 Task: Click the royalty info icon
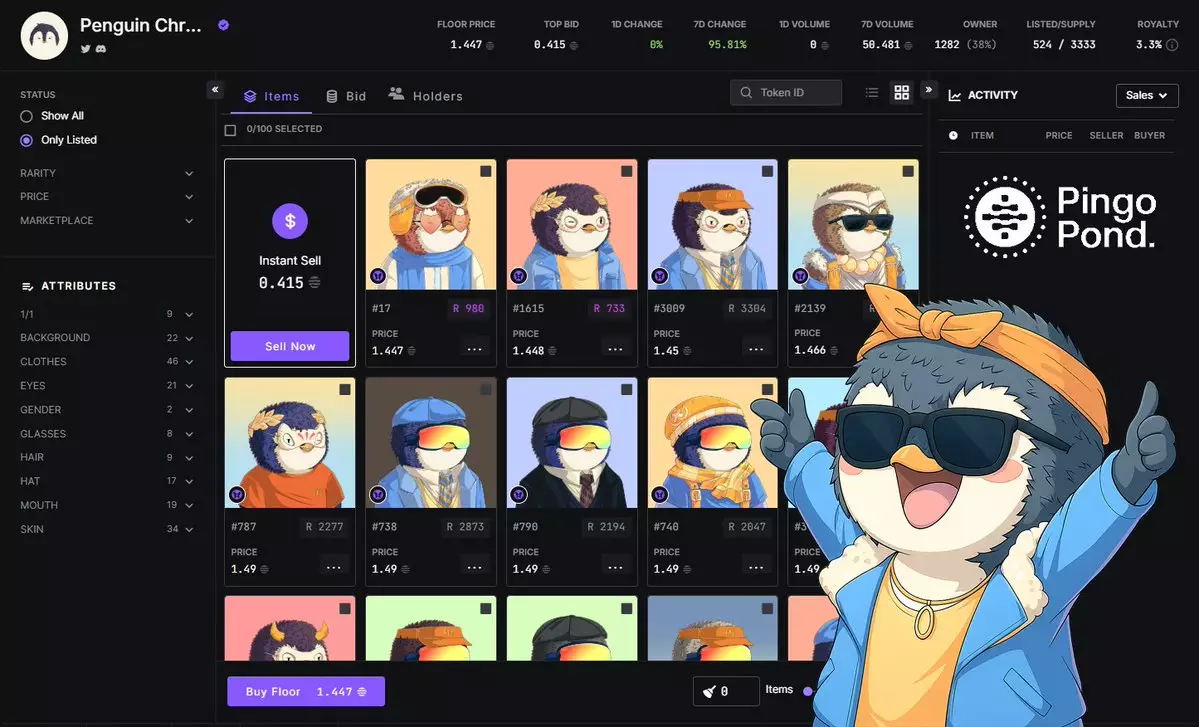point(1171,45)
